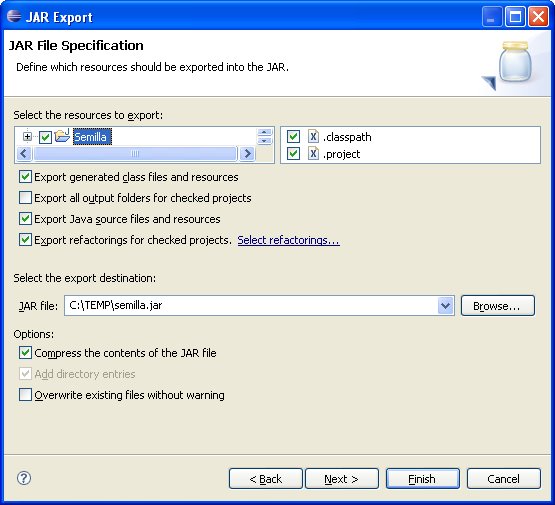Click the Back button

(x=265, y=479)
